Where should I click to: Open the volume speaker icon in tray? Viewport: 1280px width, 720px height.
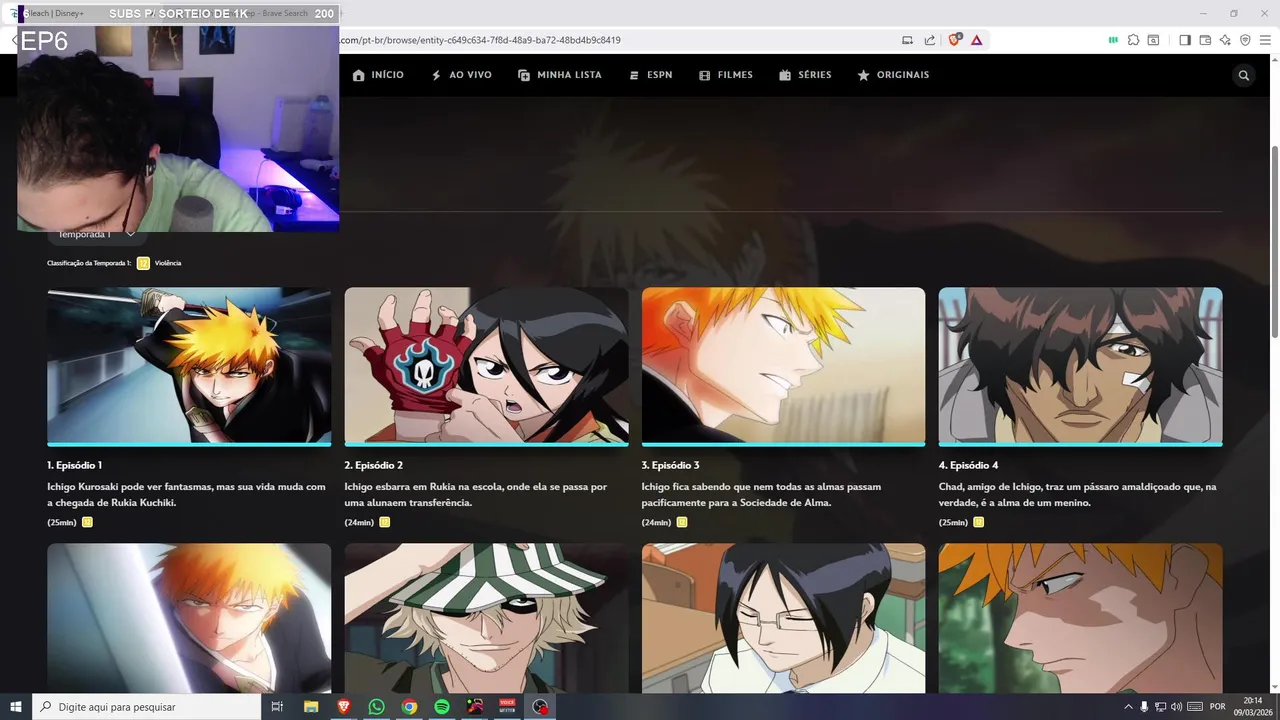pyautogui.click(x=1176, y=707)
